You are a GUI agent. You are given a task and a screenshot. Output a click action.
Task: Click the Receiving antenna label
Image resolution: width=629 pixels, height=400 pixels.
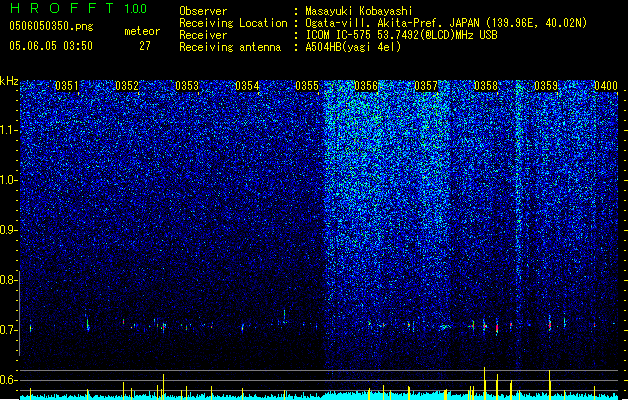(x=230, y=47)
